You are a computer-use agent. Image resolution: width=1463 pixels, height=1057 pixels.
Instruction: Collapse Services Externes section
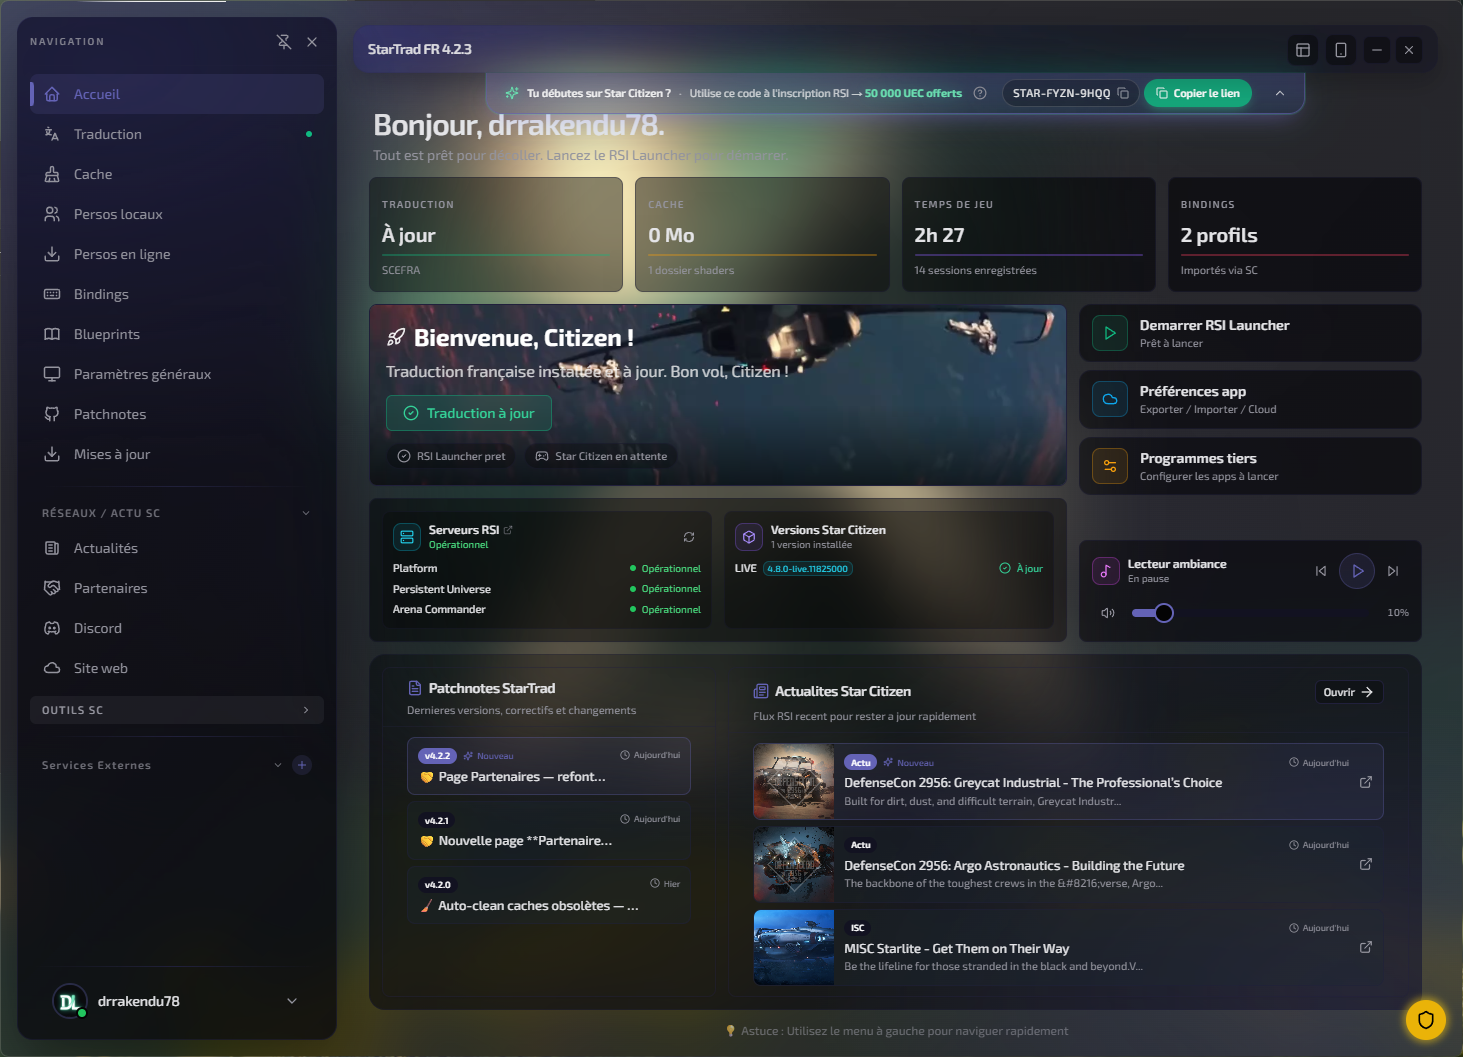click(x=278, y=765)
